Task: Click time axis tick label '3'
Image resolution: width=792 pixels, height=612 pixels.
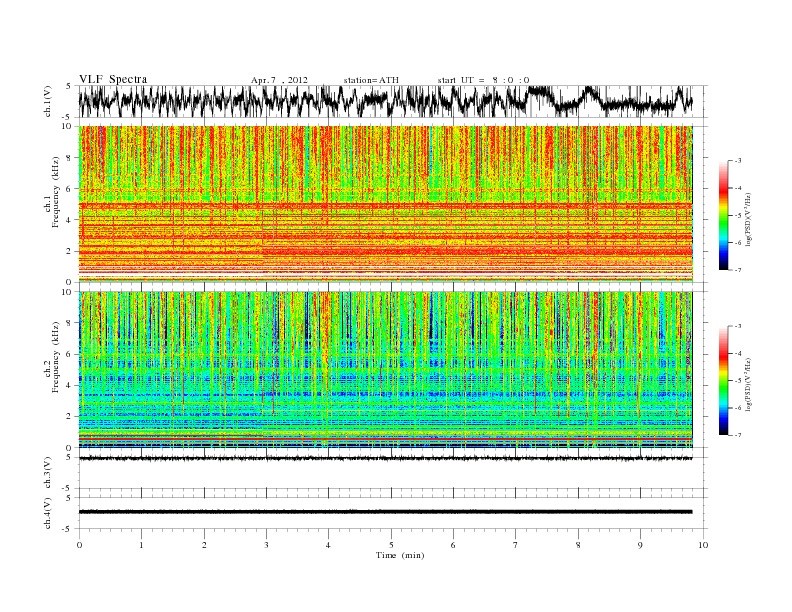Action: tap(266, 545)
